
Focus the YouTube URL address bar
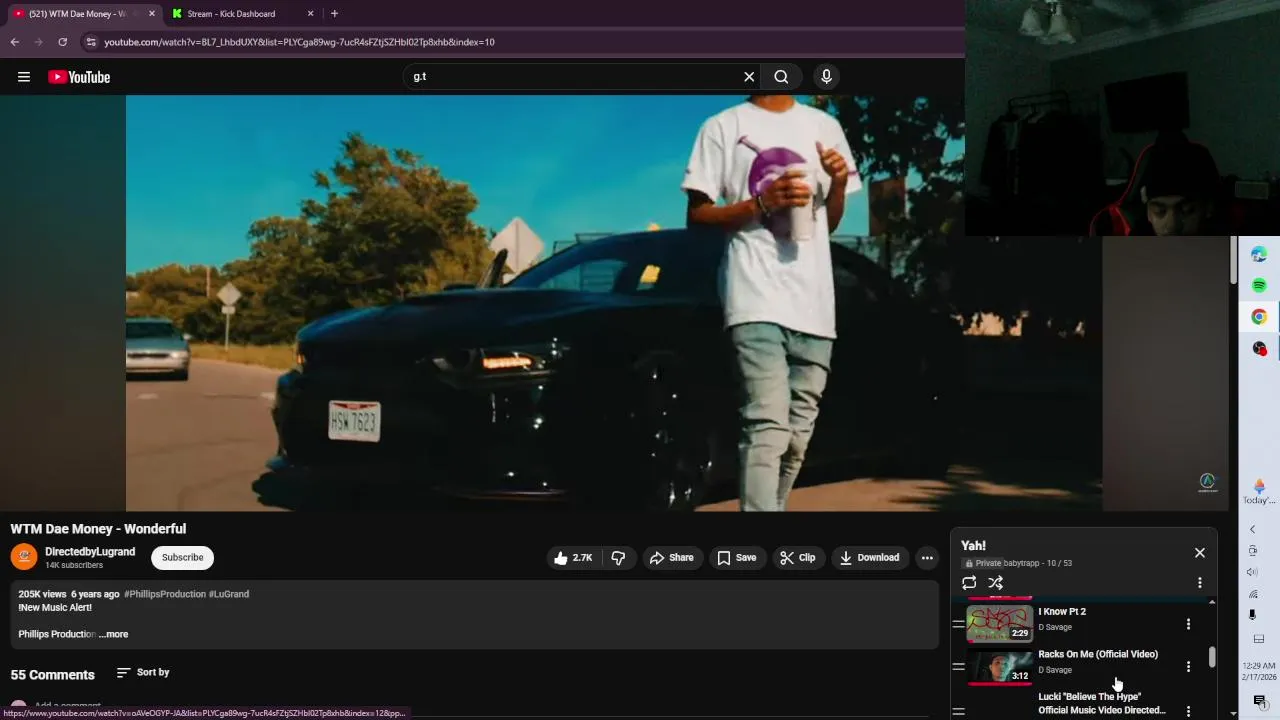tap(520, 42)
